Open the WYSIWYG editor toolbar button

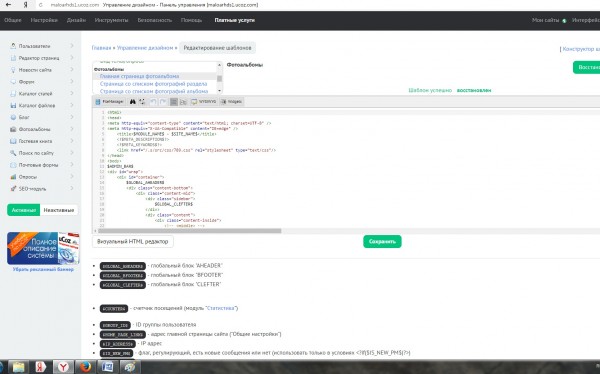tap(204, 102)
